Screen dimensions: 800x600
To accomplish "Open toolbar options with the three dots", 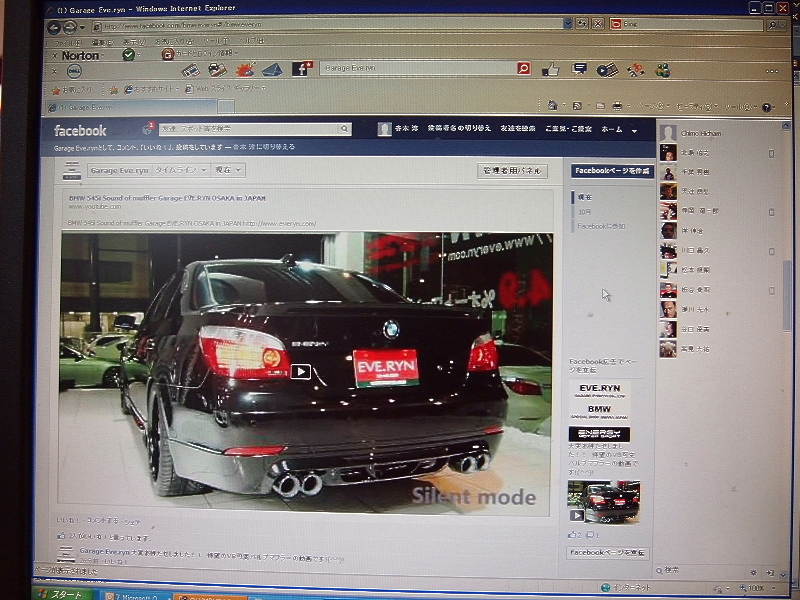I will pos(772,71).
